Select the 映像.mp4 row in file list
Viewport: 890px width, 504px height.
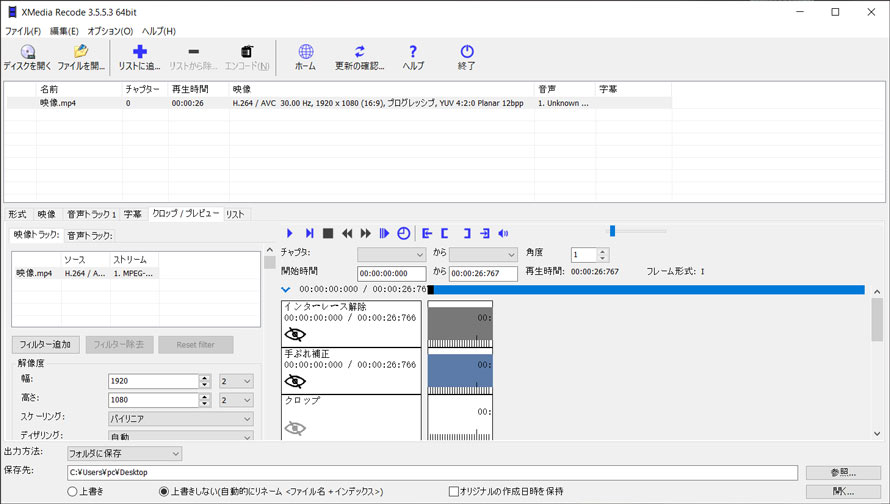(x=338, y=103)
